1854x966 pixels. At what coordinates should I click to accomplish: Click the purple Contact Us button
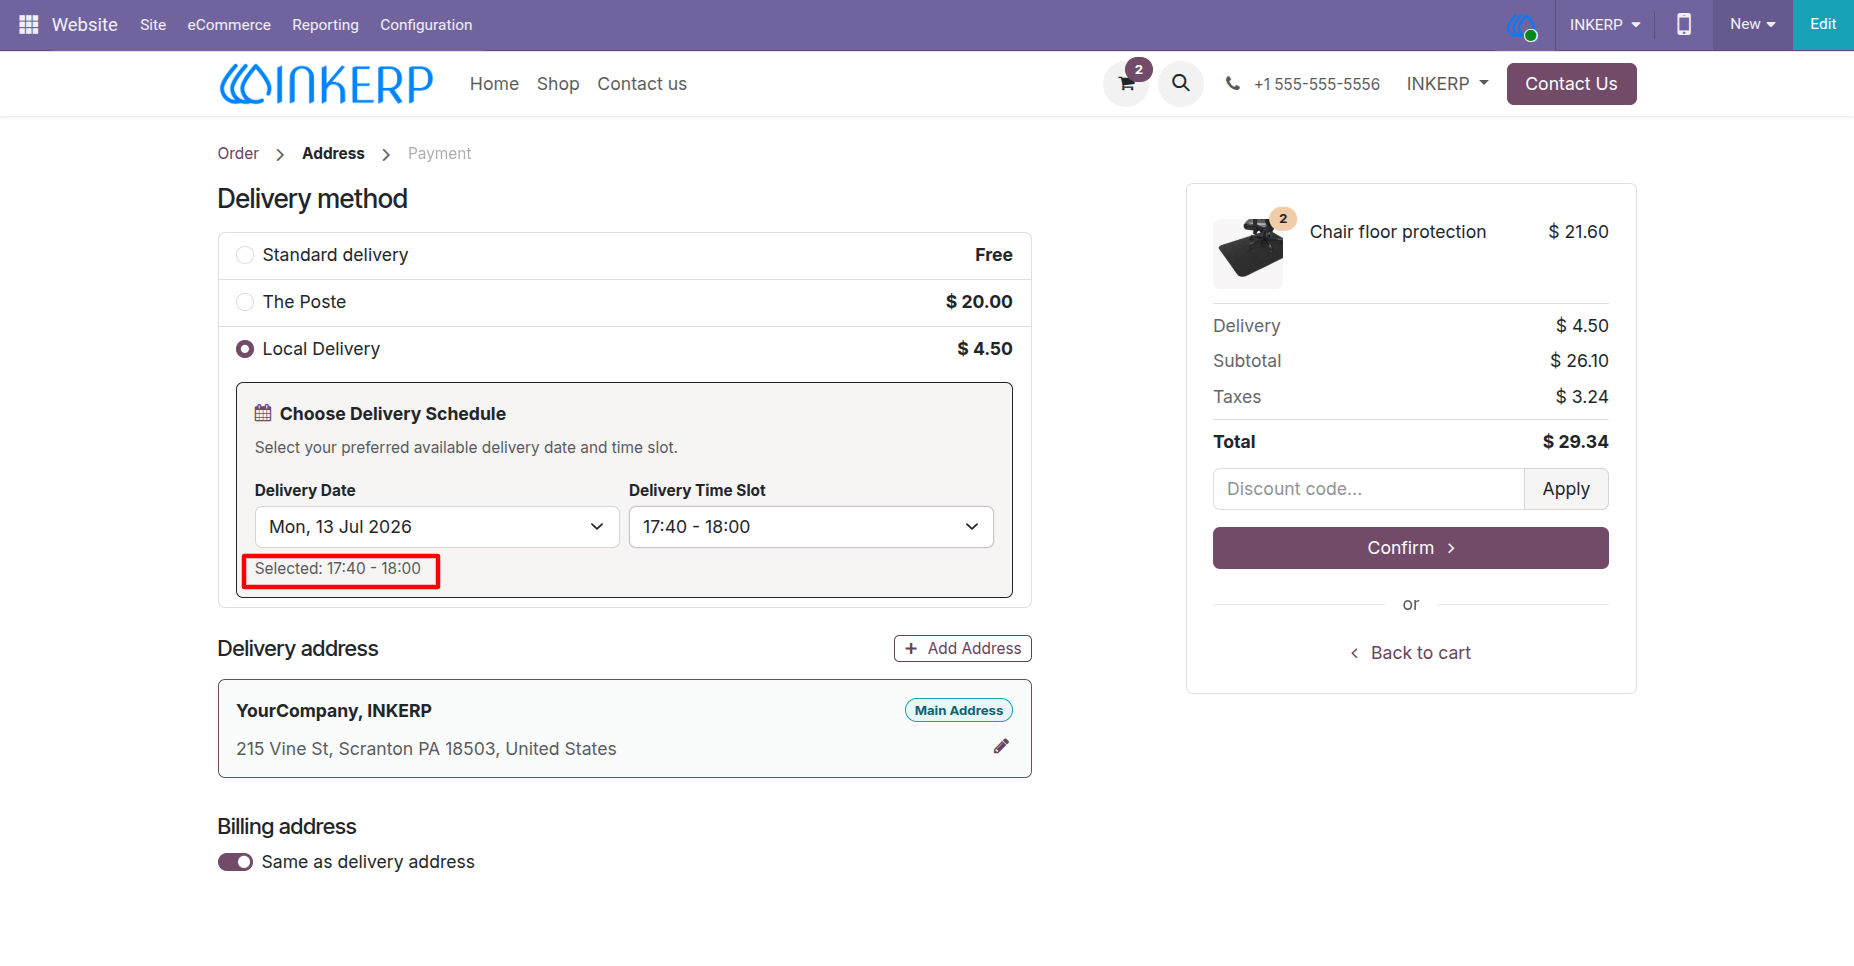[1571, 84]
